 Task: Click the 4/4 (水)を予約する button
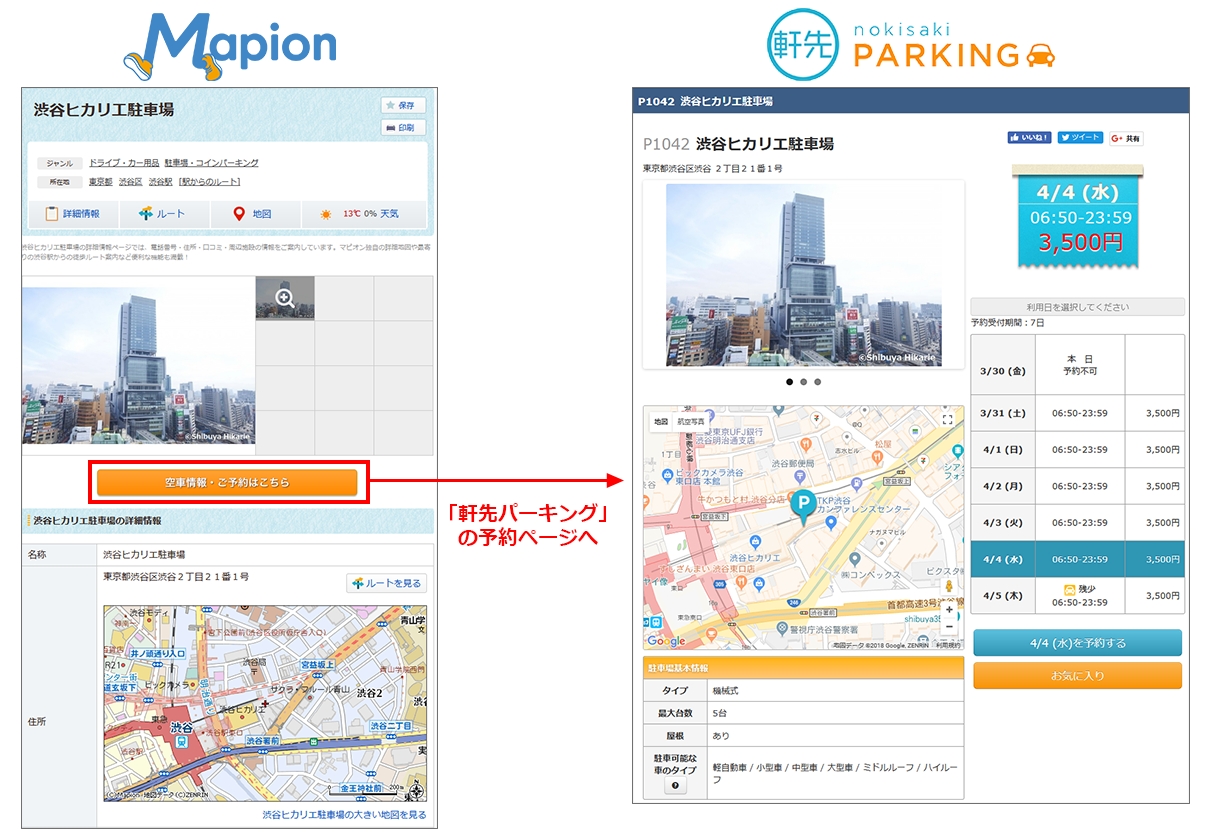[1077, 643]
